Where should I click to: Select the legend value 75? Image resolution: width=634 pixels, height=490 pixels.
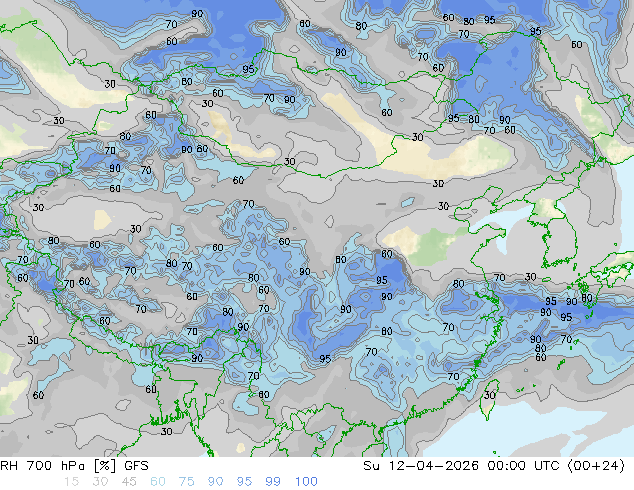[x=186, y=482]
